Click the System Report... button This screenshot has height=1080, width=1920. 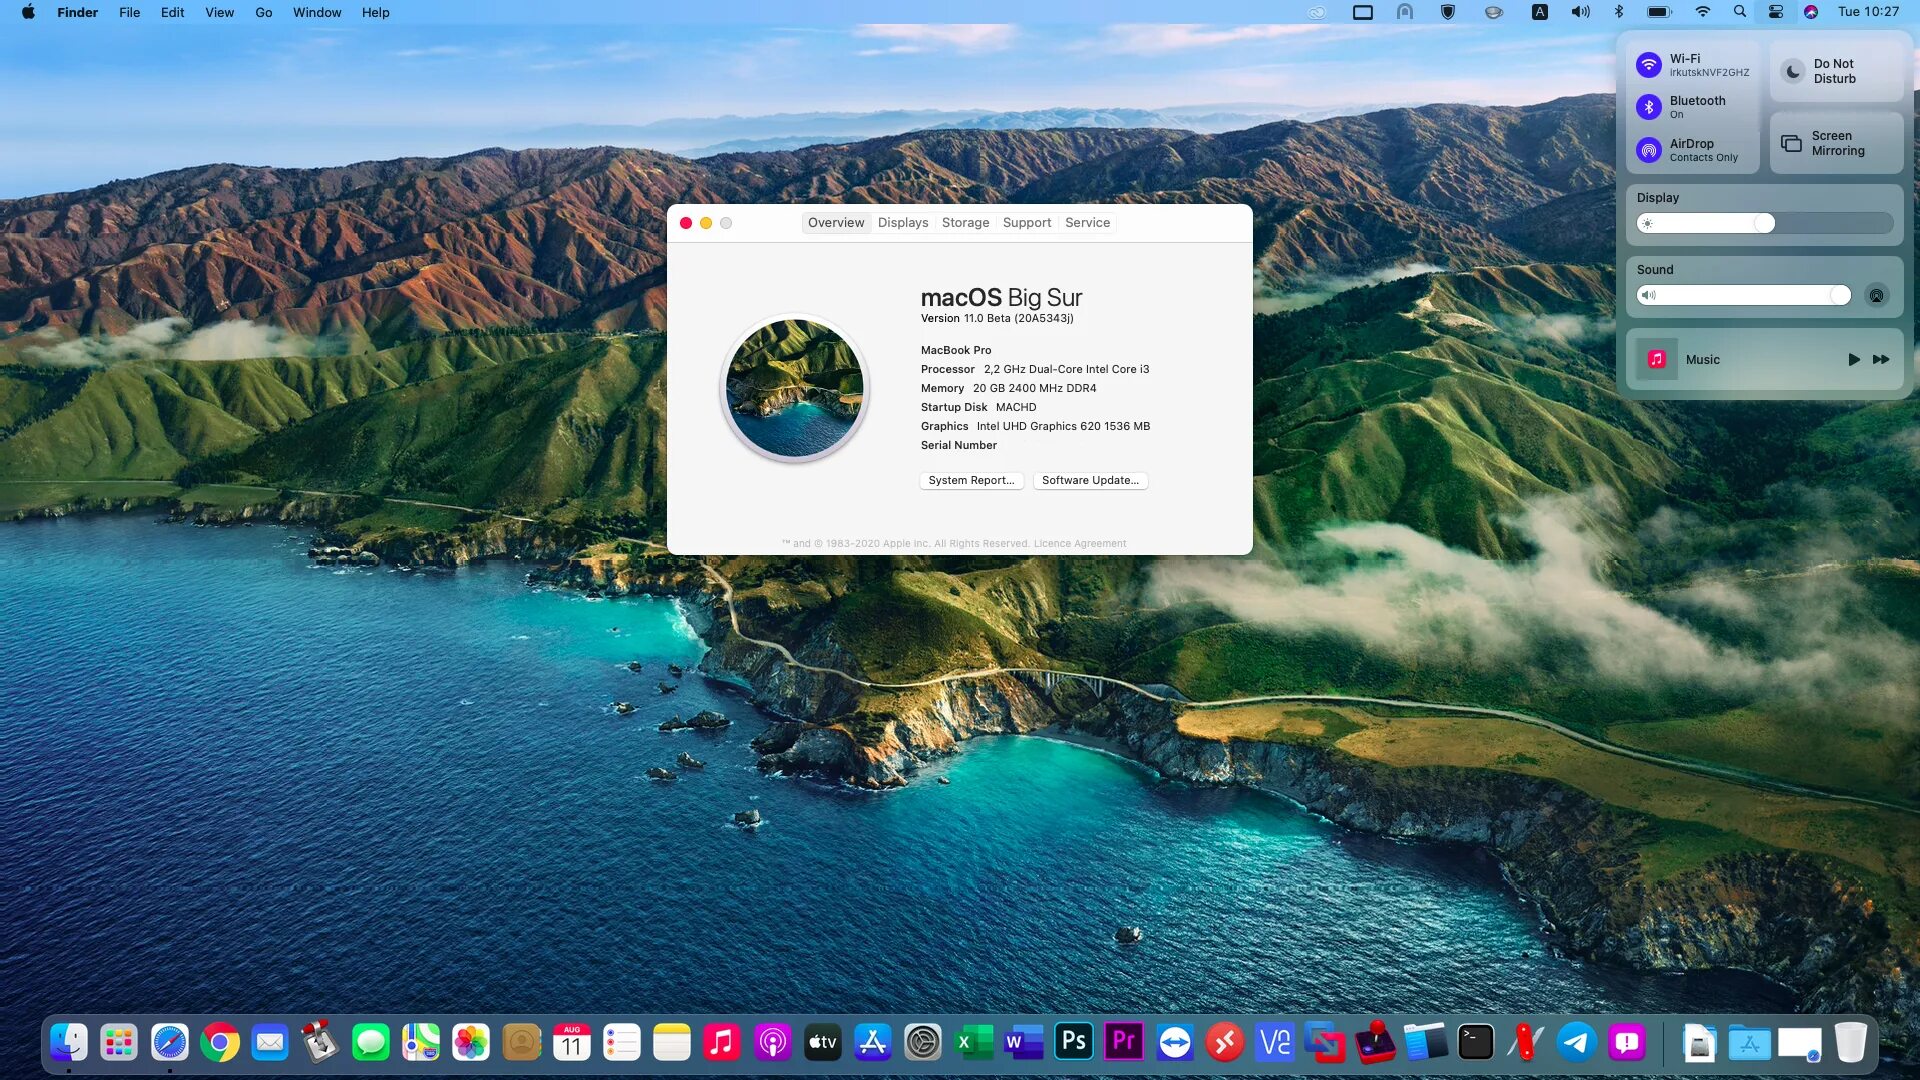click(971, 480)
